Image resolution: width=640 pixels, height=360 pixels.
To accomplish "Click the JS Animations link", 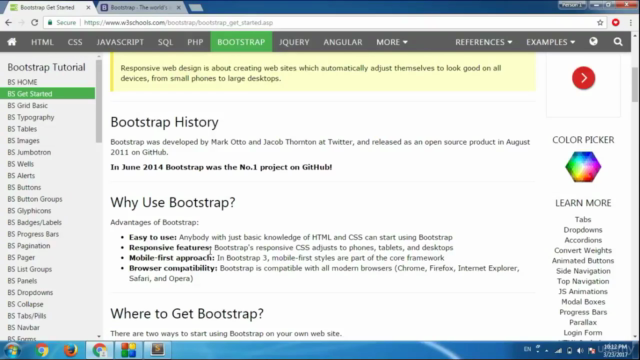I will [583, 291].
